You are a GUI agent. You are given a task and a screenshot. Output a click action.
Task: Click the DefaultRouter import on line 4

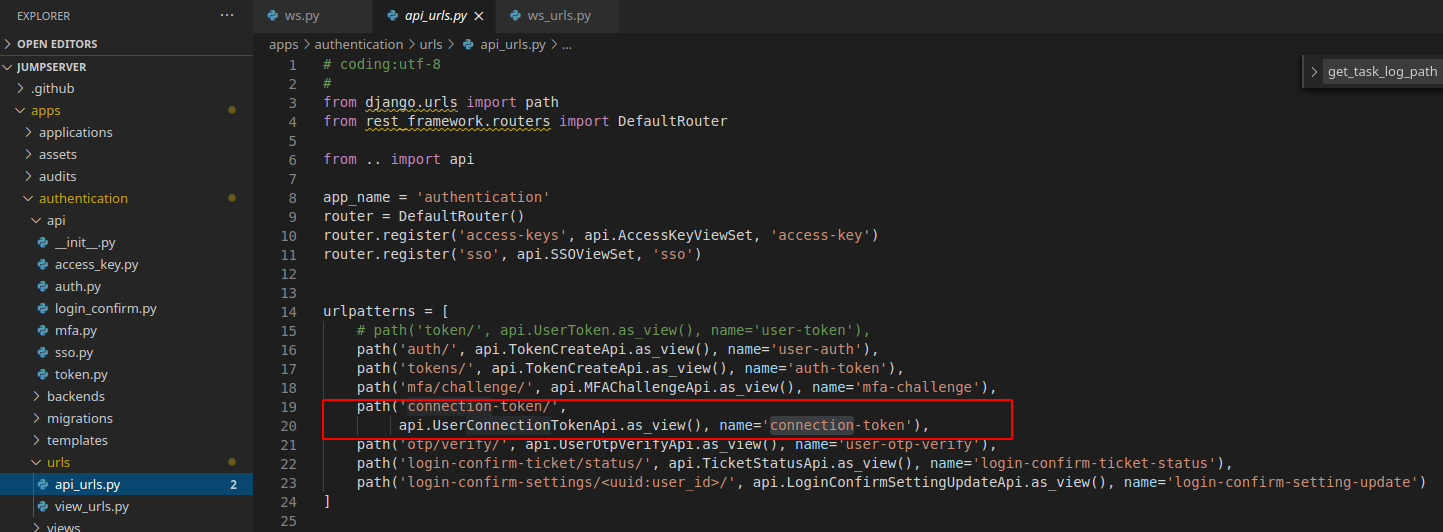672,121
